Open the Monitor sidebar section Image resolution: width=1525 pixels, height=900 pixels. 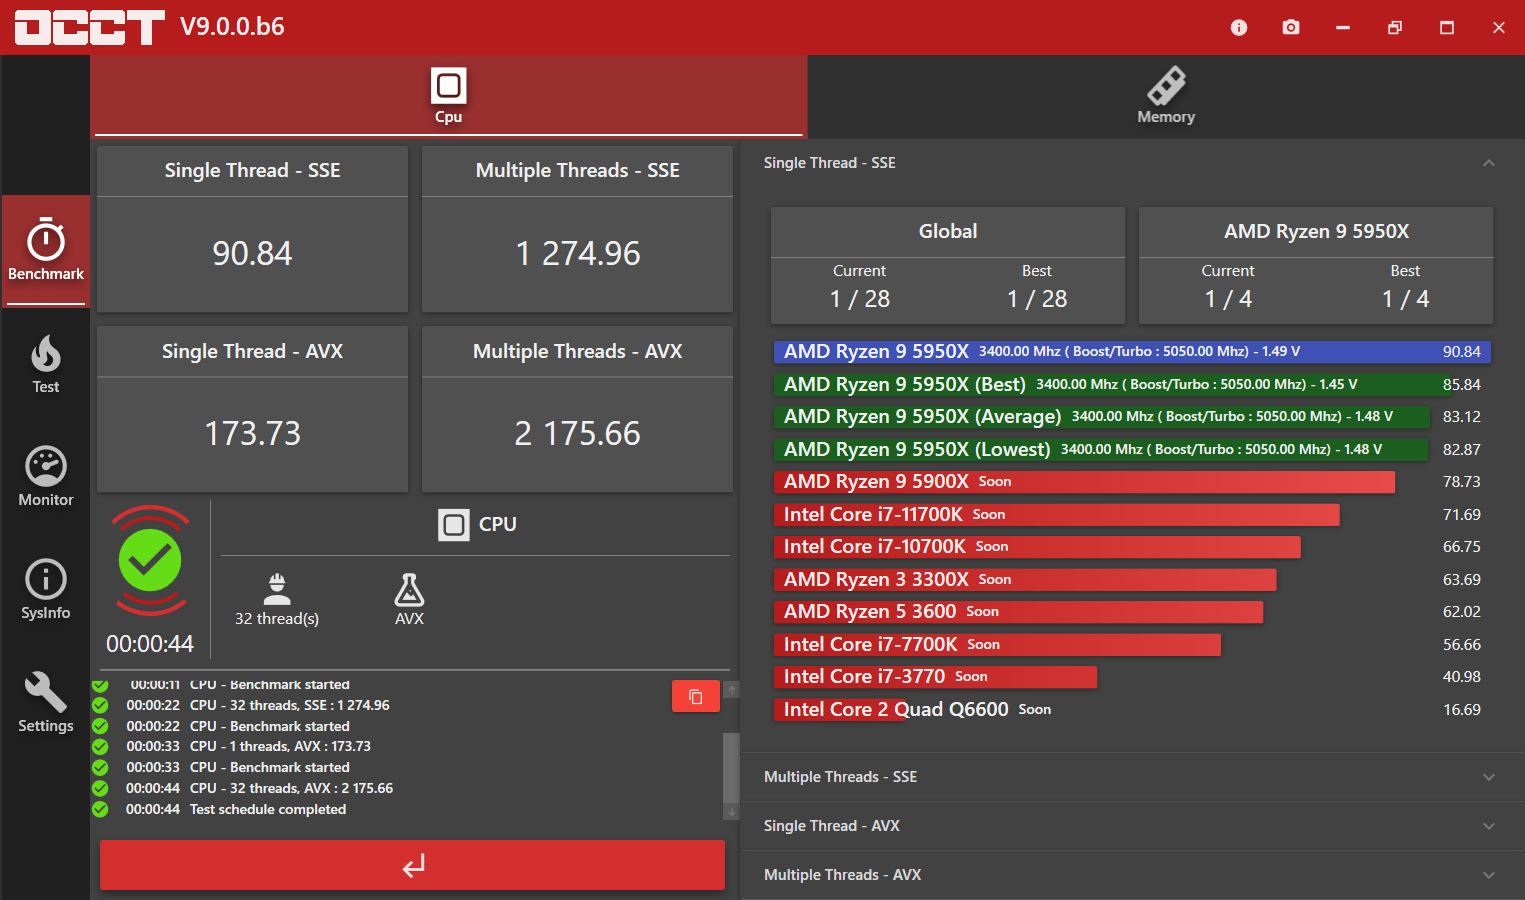(45, 477)
